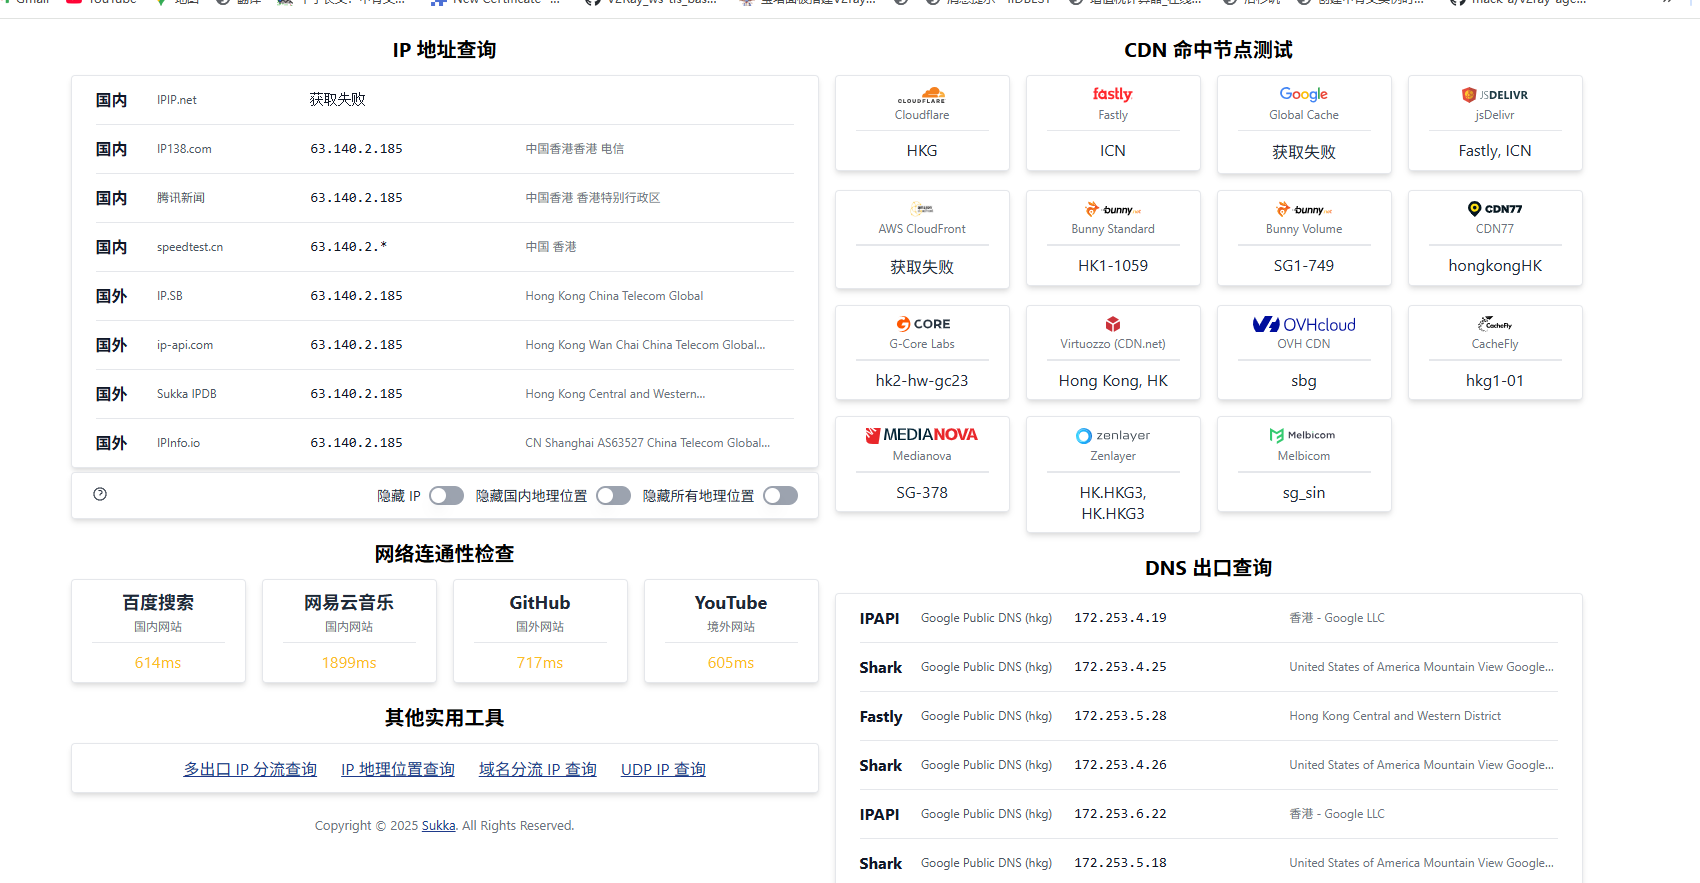
Task: Click the Medianova logo
Action: [921, 435]
